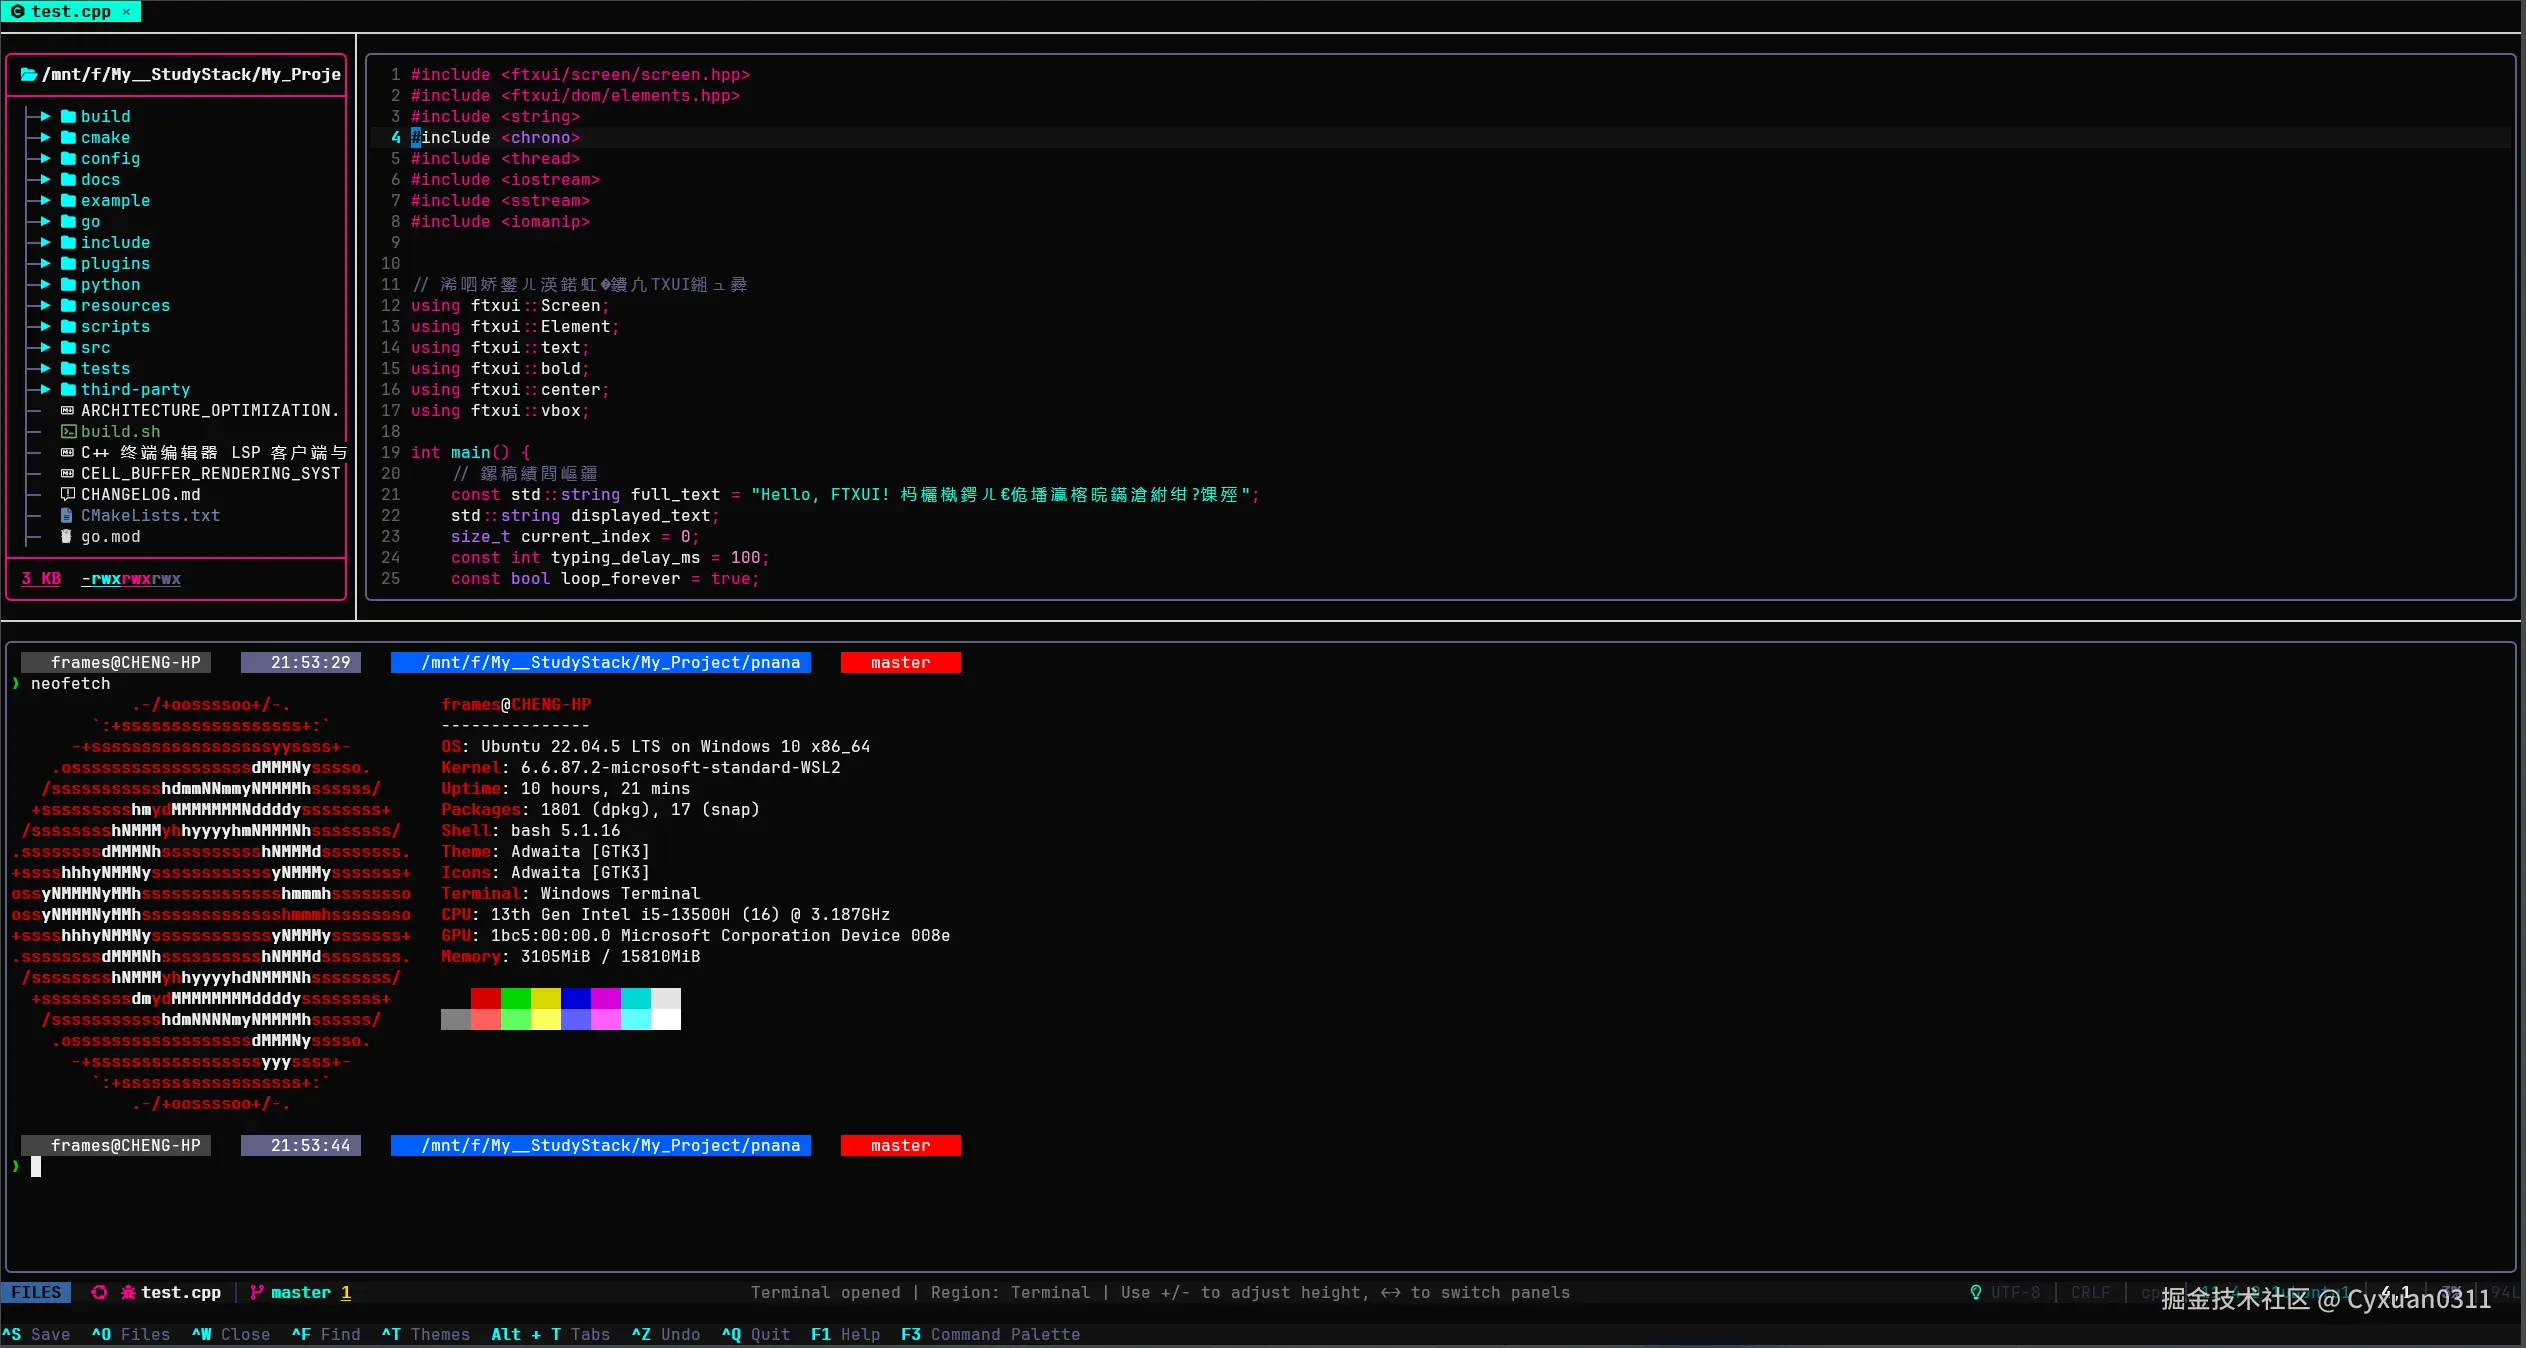Click the Ubuntu logo icon in status bar
2526x1348 pixels.
tap(98, 1292)
